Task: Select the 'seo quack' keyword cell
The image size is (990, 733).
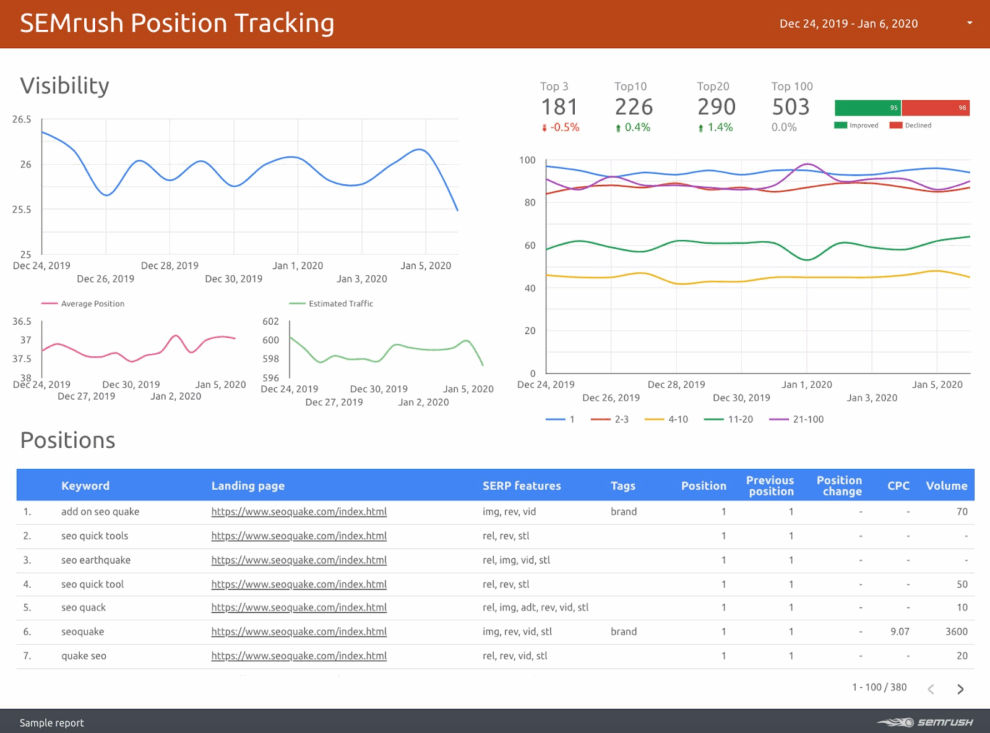Action: 83,607
